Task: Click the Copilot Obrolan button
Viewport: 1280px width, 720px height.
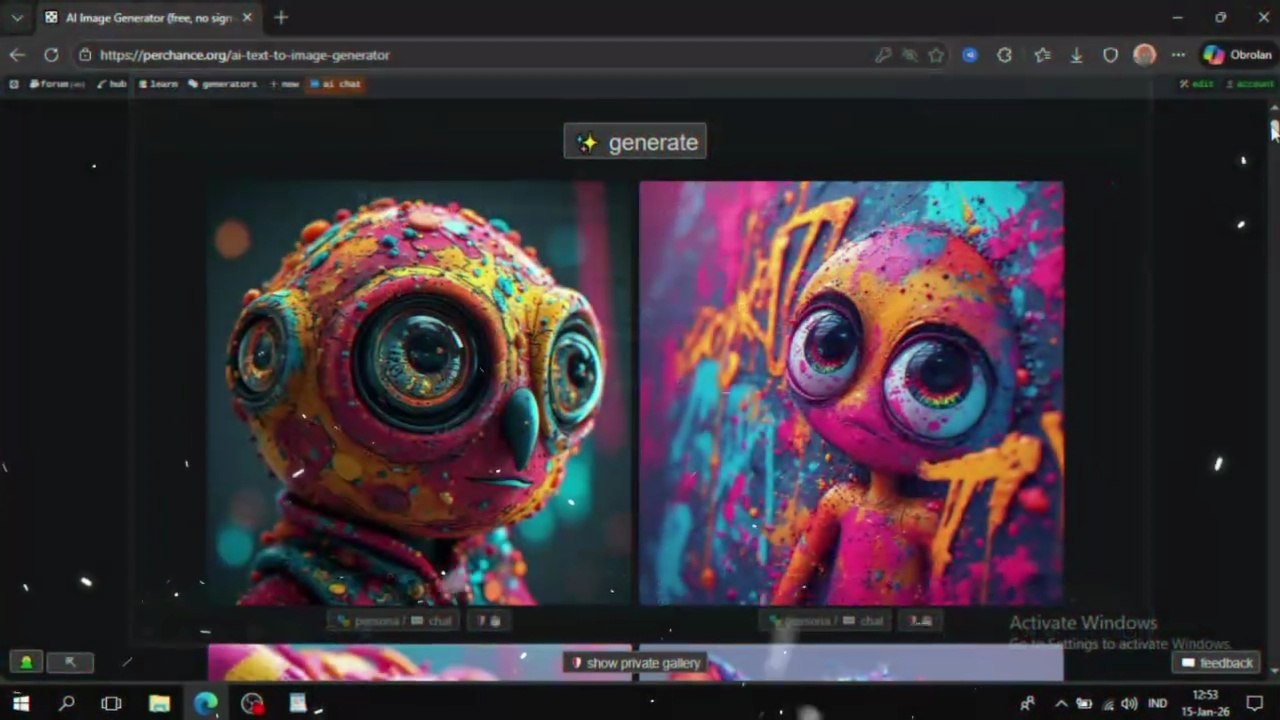Action: click(1238, 55)
